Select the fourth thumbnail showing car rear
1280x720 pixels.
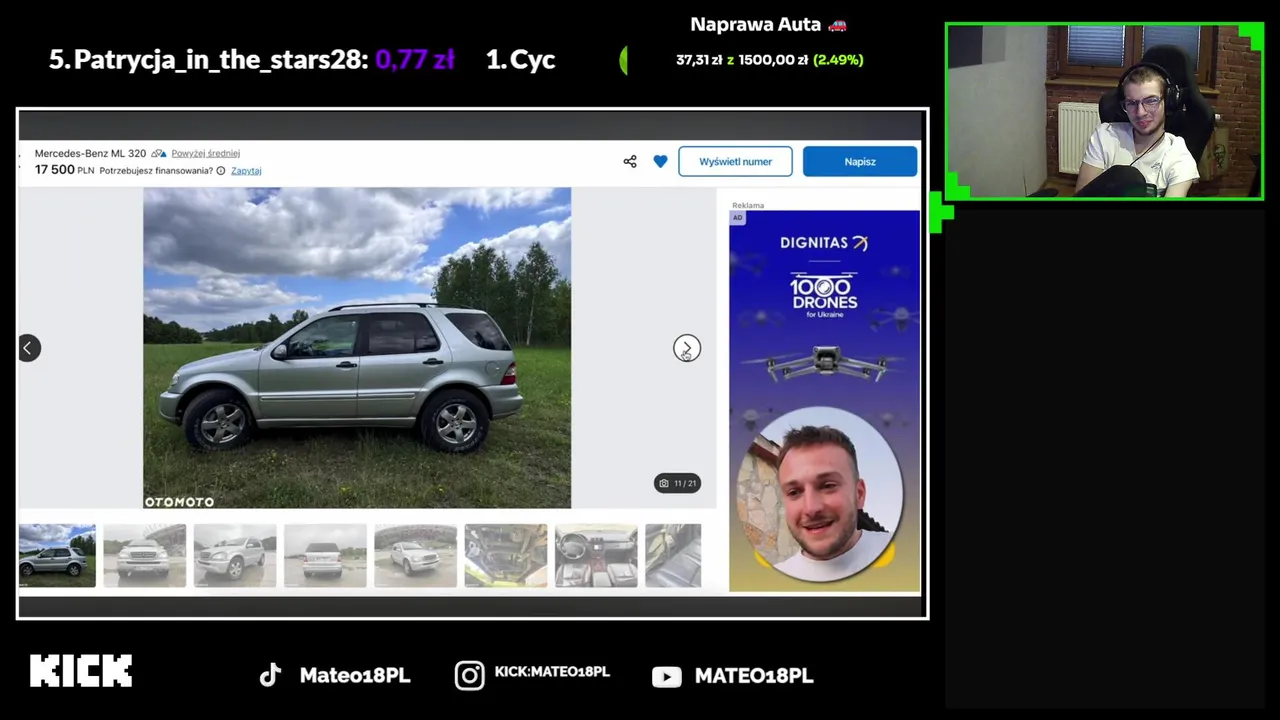(325, 555)
